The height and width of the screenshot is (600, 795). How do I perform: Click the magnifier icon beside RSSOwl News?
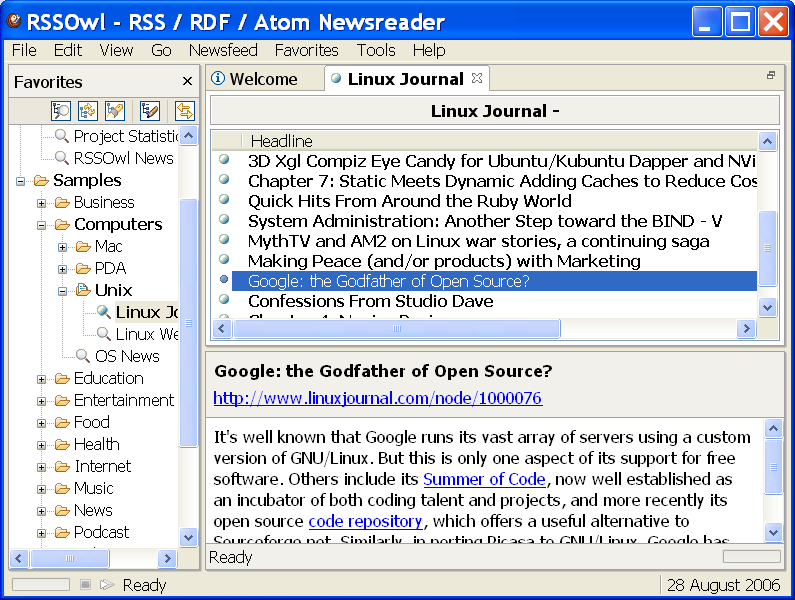click(x=62, y=158)
